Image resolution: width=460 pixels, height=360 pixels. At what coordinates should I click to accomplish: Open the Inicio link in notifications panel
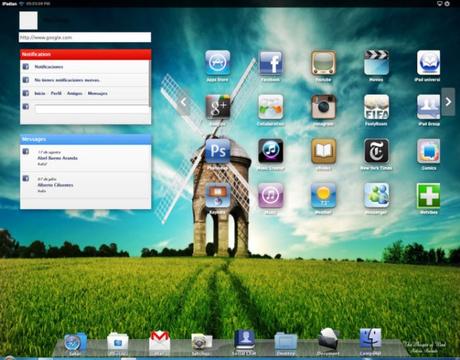point(40,93)
